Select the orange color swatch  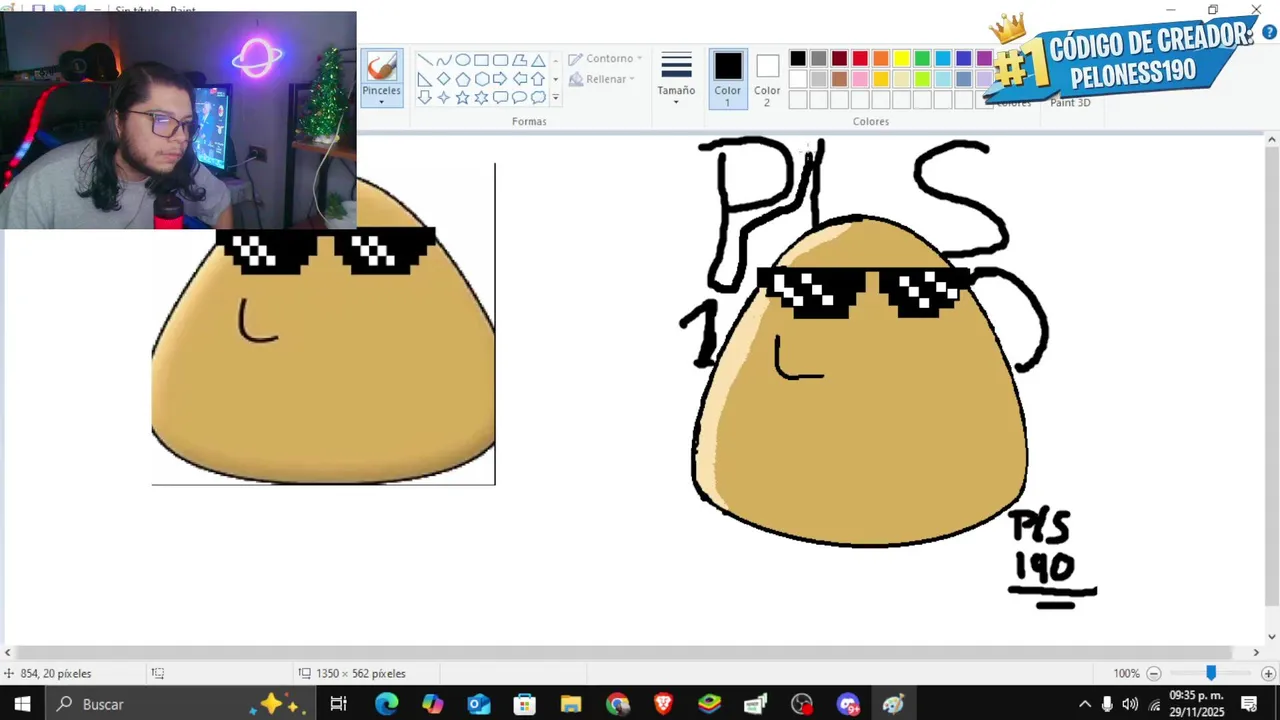click(881, 58)
